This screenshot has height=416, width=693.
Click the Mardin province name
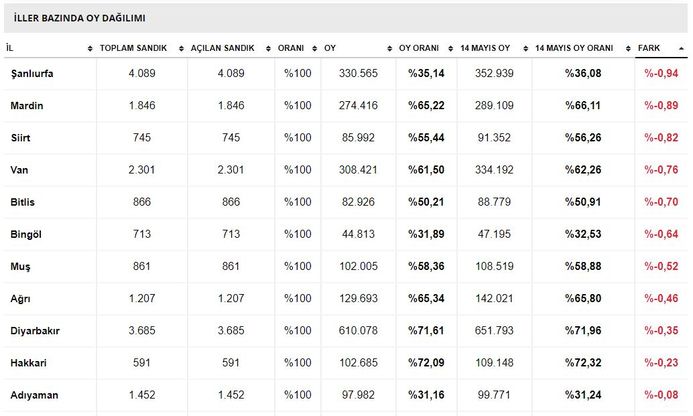pos(27,106)
